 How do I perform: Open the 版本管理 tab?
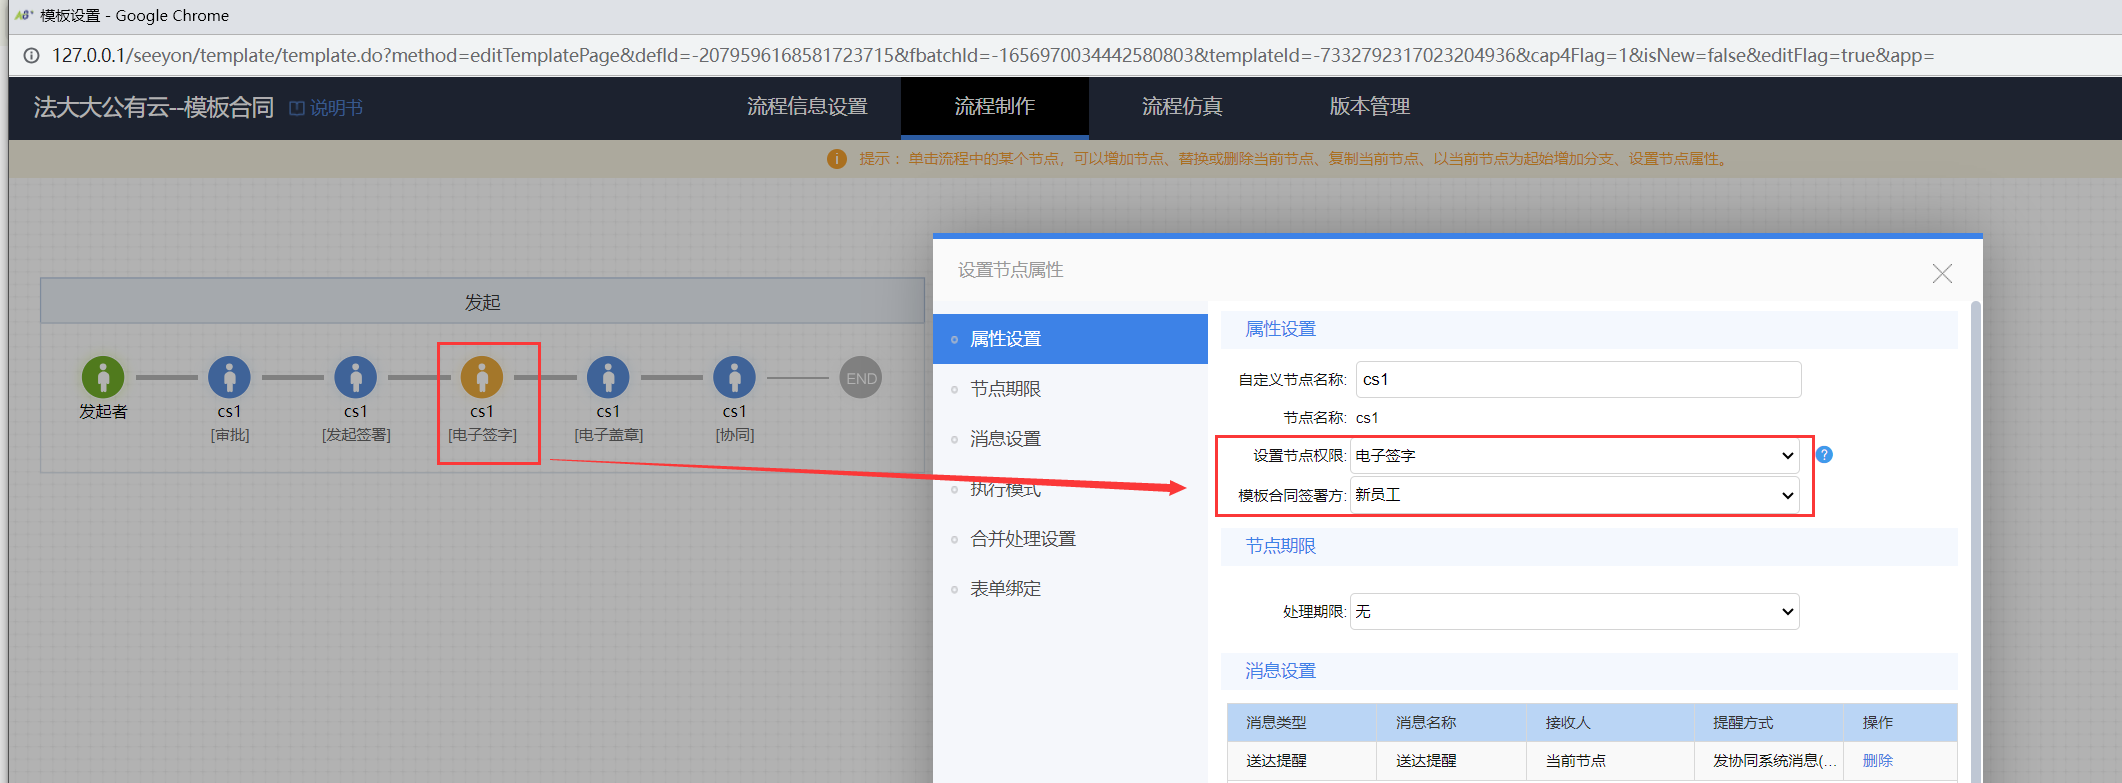1369,107
